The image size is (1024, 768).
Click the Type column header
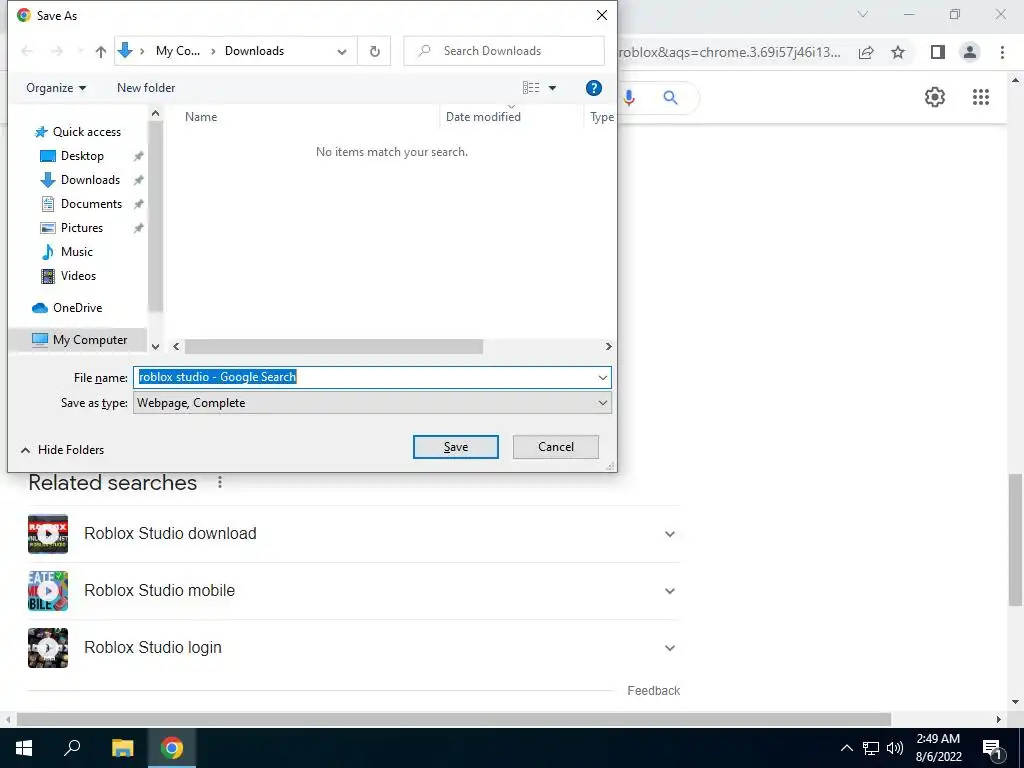(x=601, y=117)
